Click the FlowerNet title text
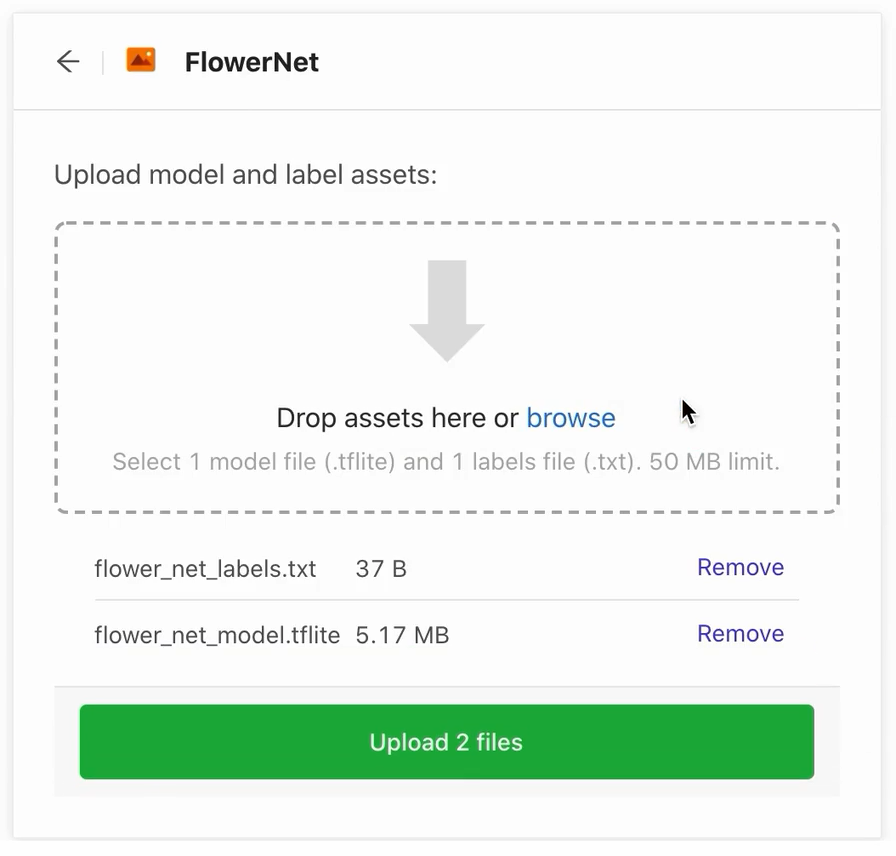Screen dimensions: 896x856 [x=251, y=62]
